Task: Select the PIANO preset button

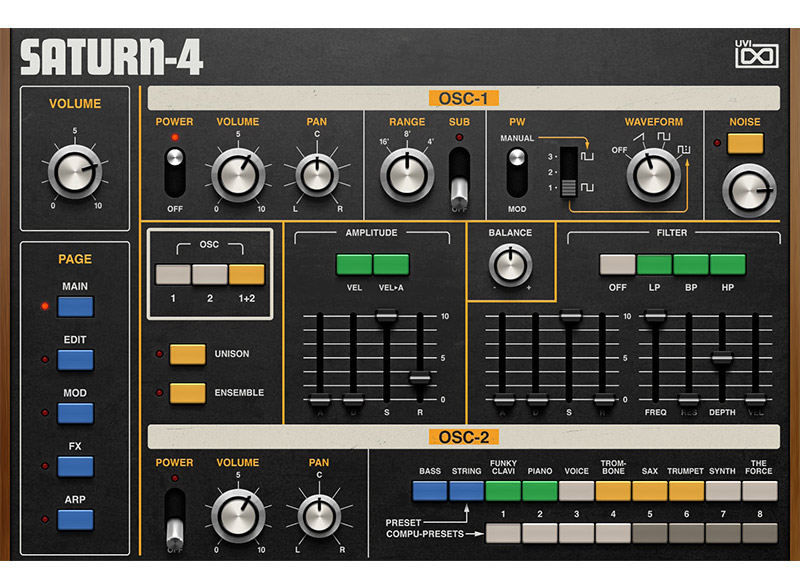Action: 540,491
